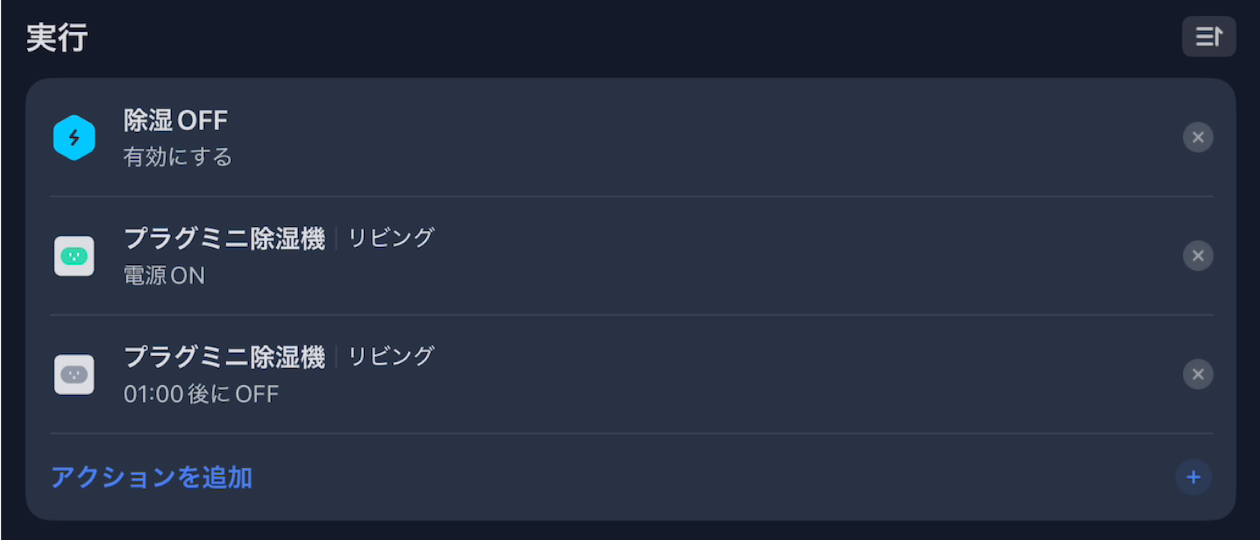Open the 除湿 OFF title
Screen dimensions: 1260x540
[176, 121]
